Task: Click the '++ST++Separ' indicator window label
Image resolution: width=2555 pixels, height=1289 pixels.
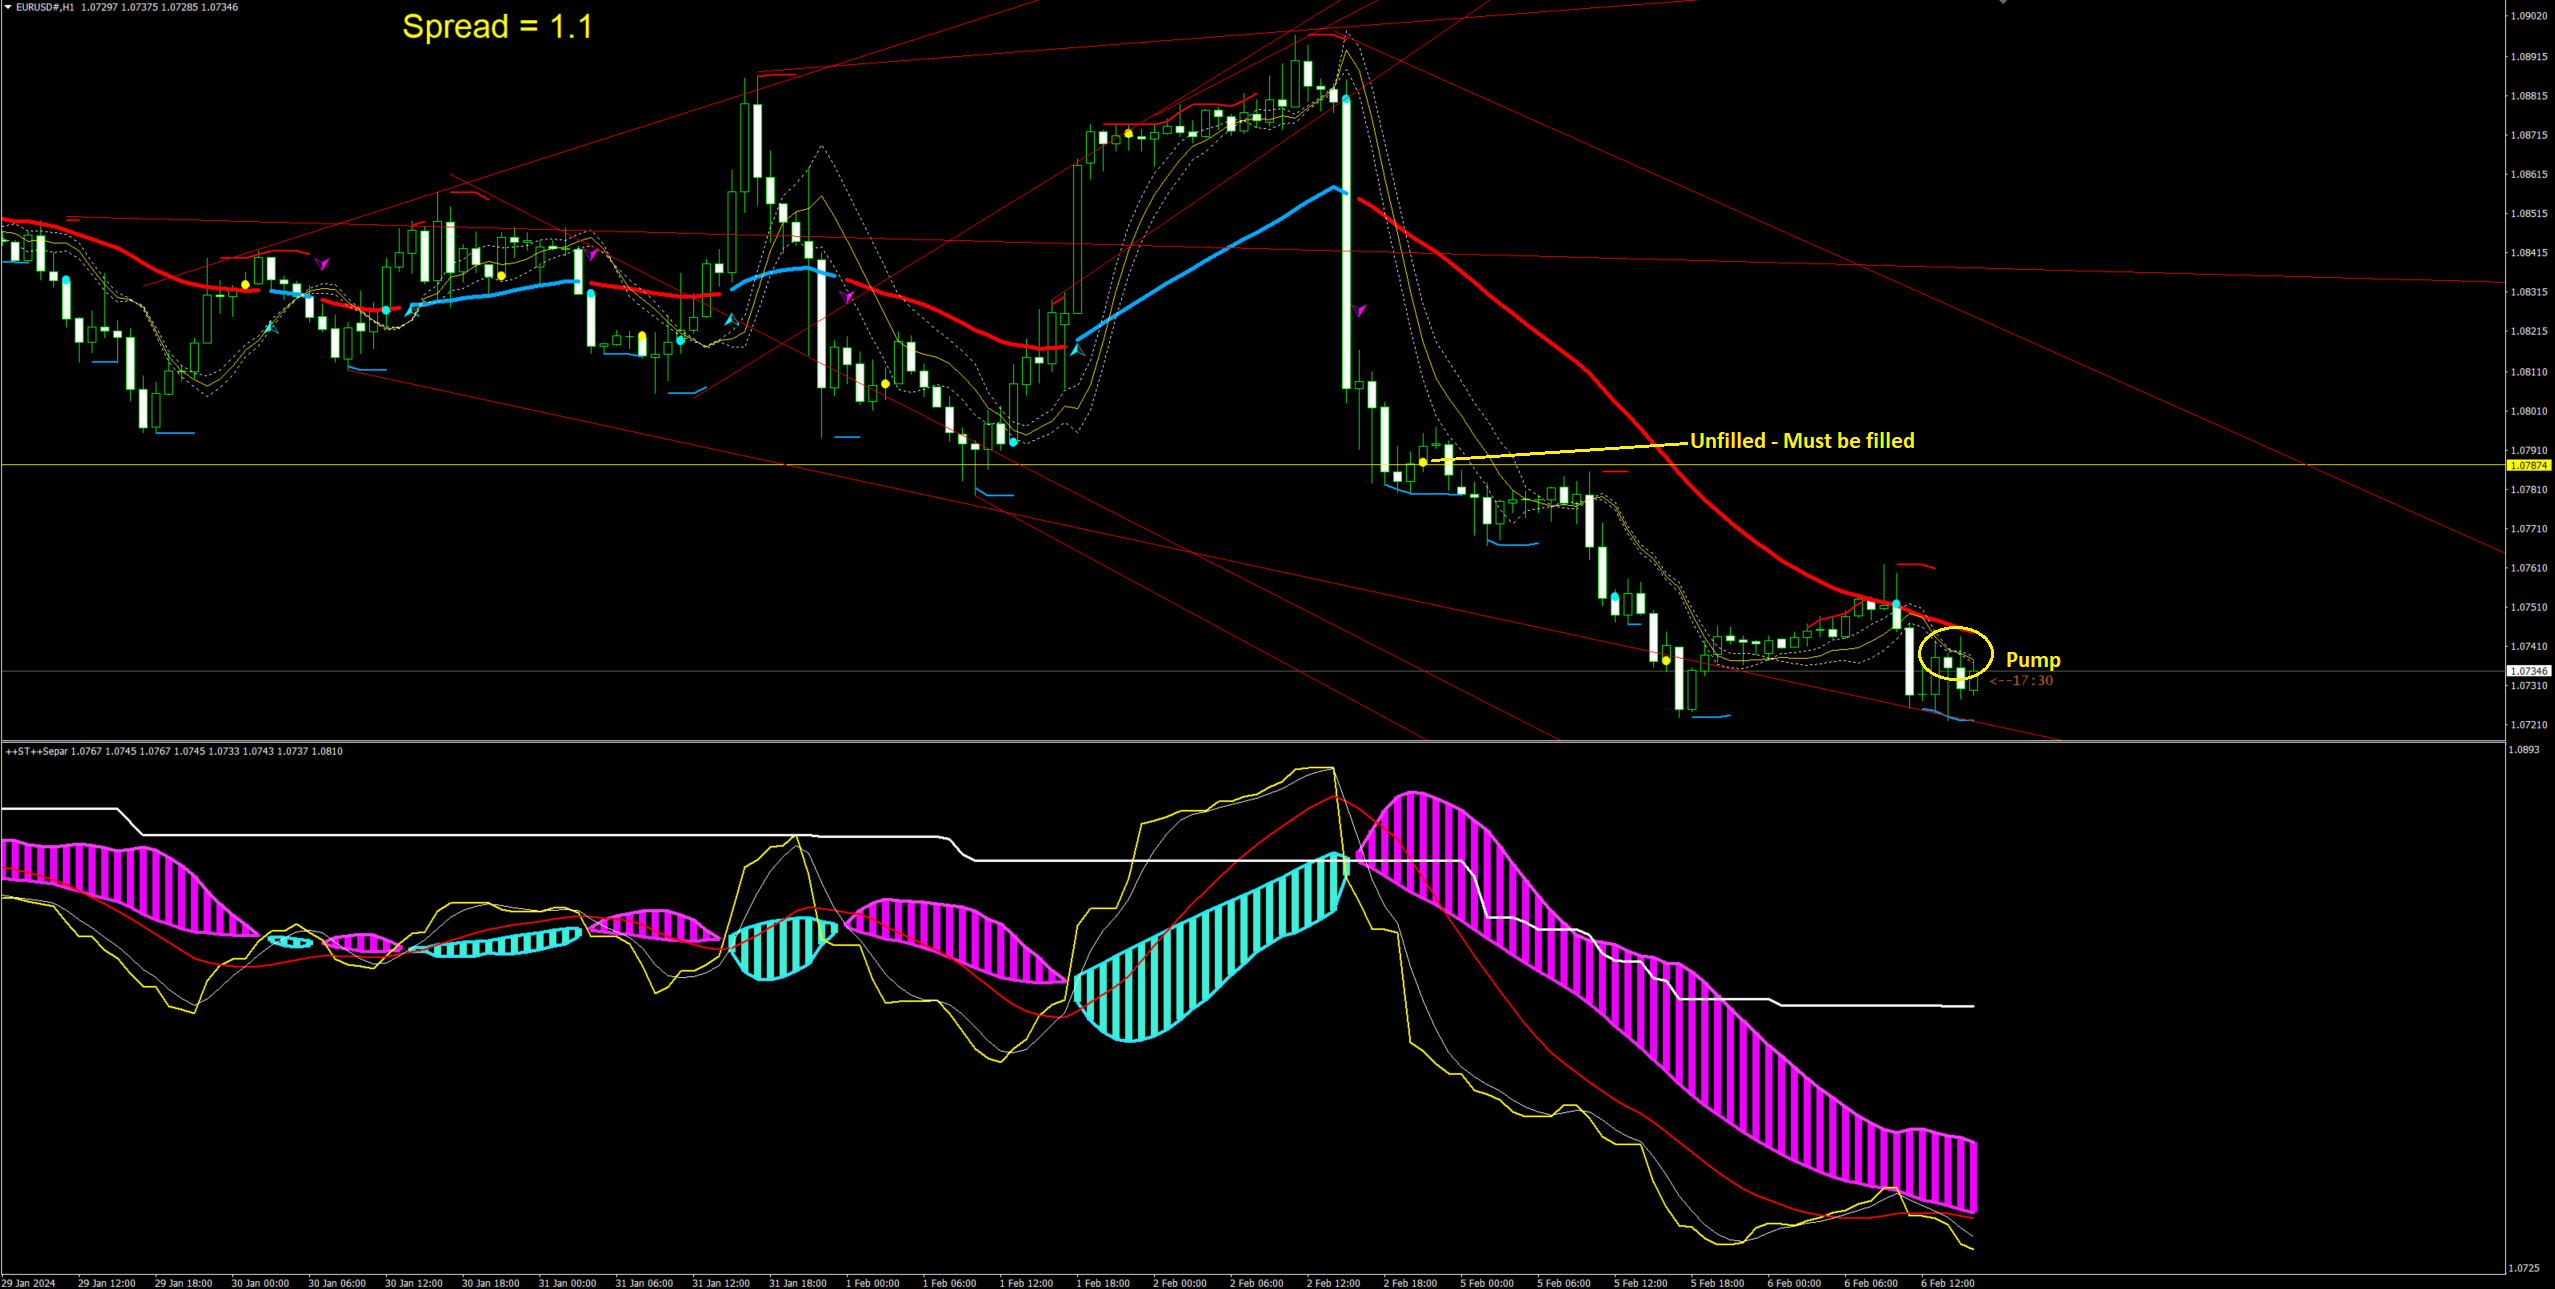Action: coord(36,751)
